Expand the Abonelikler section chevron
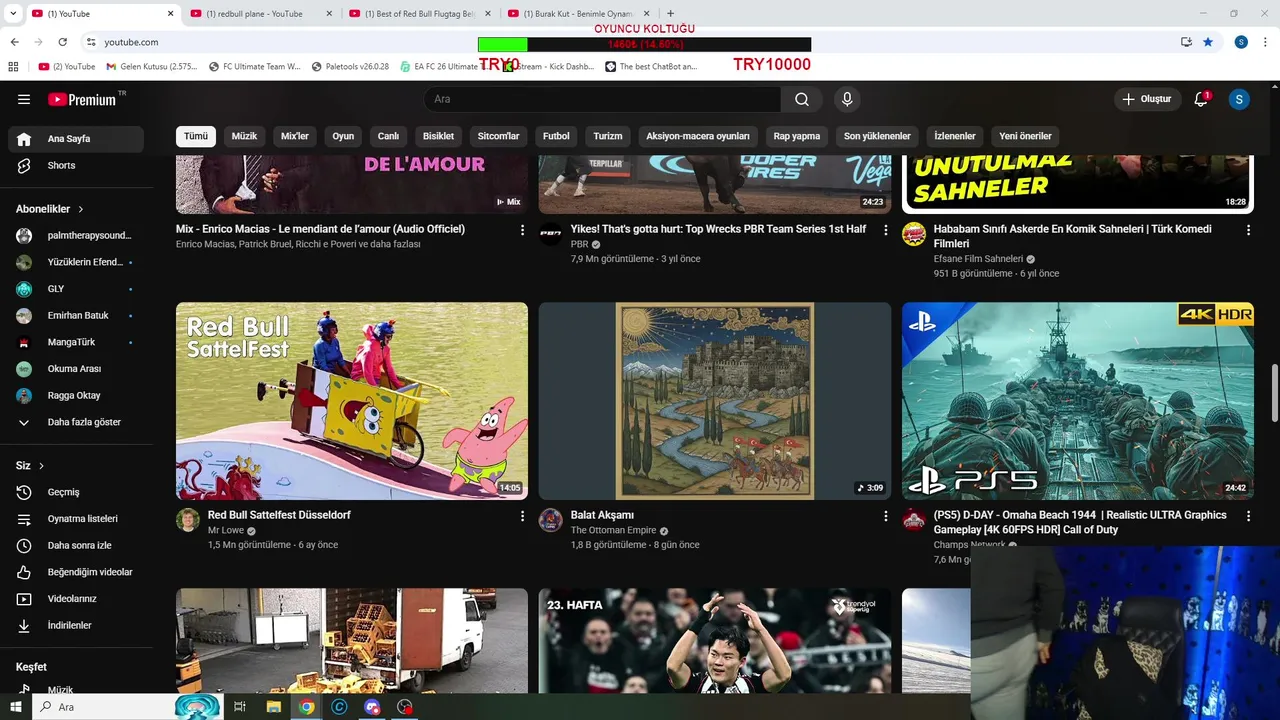 81,209
